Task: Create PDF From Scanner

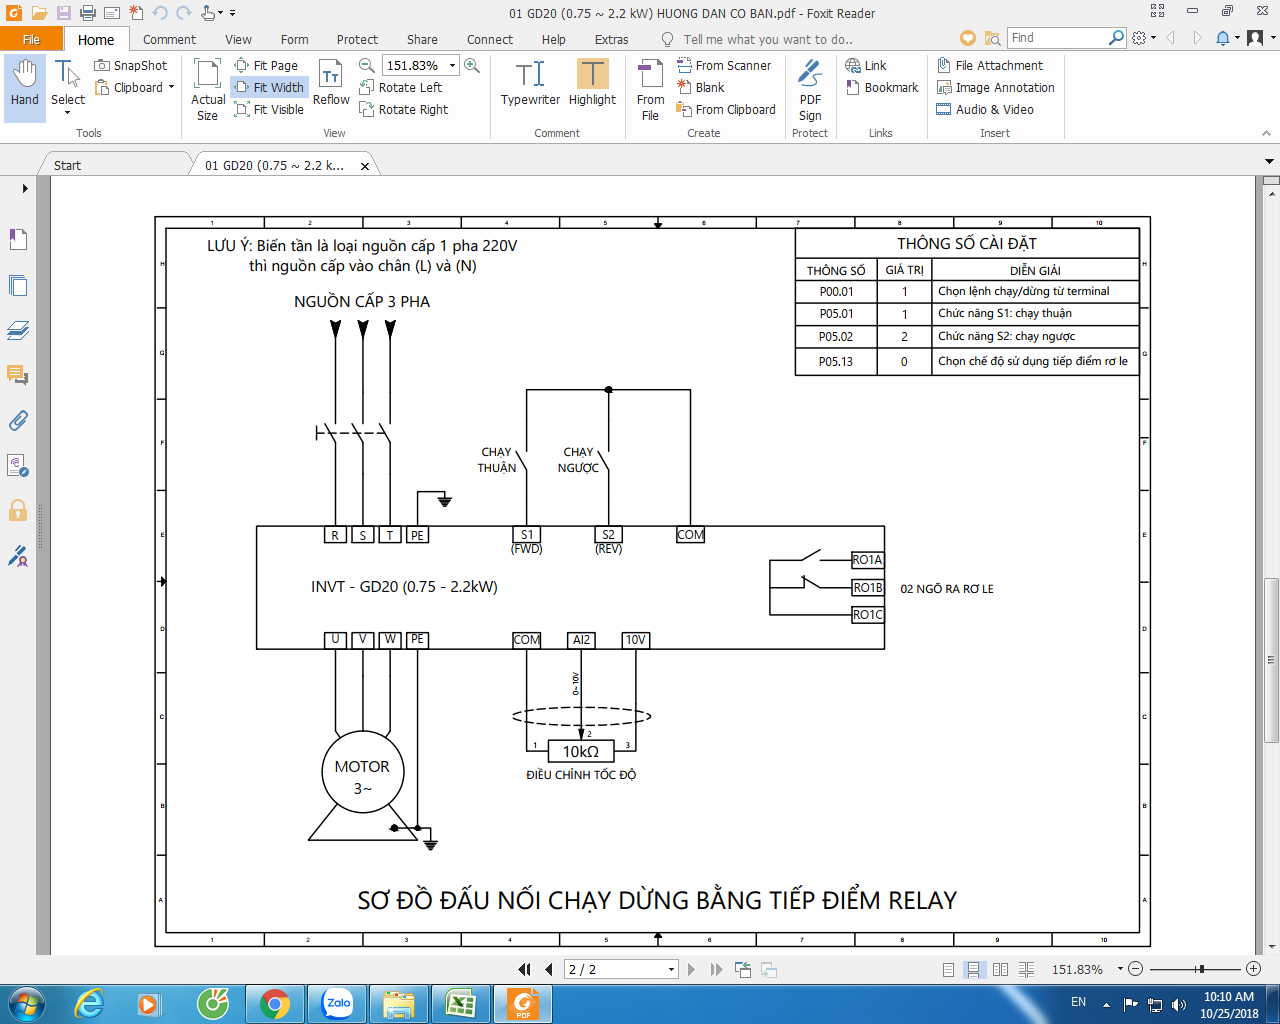Action: click(724, 65)
